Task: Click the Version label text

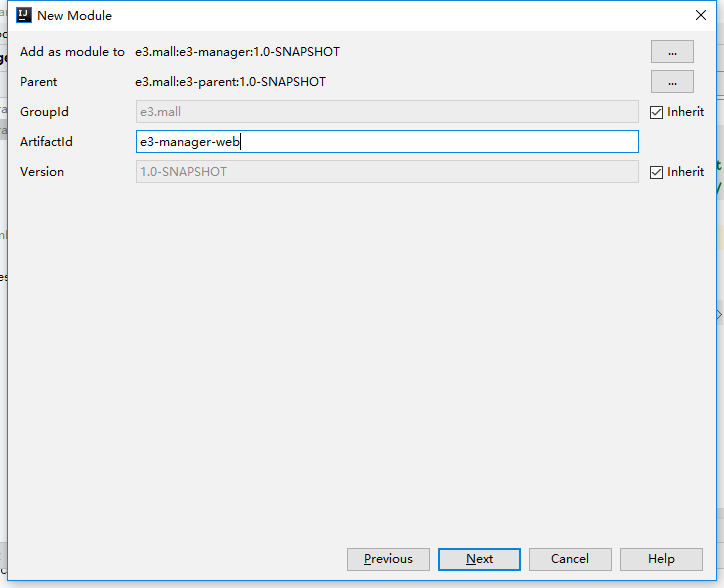Action: tap(42, 172)
